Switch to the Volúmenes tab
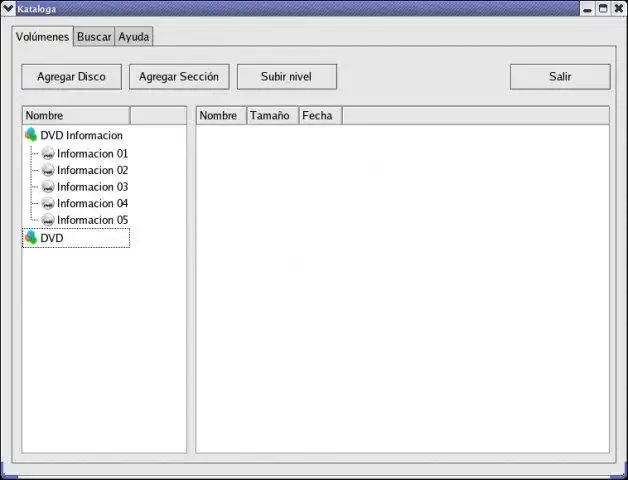This screenshot has height=480, width=628. (x=42, y=36)
